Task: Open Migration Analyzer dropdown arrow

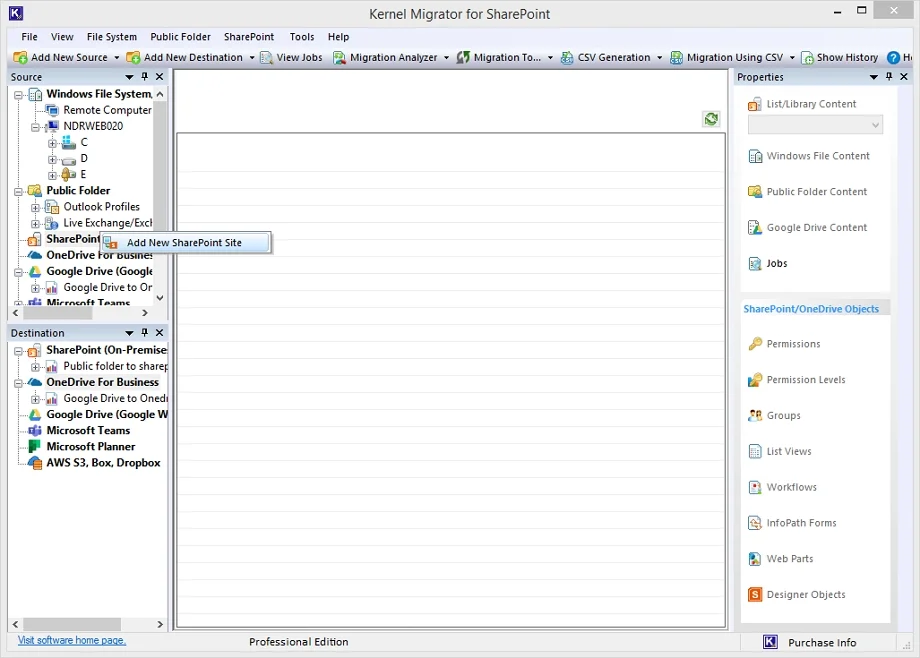Action: (x=446, y=58)
